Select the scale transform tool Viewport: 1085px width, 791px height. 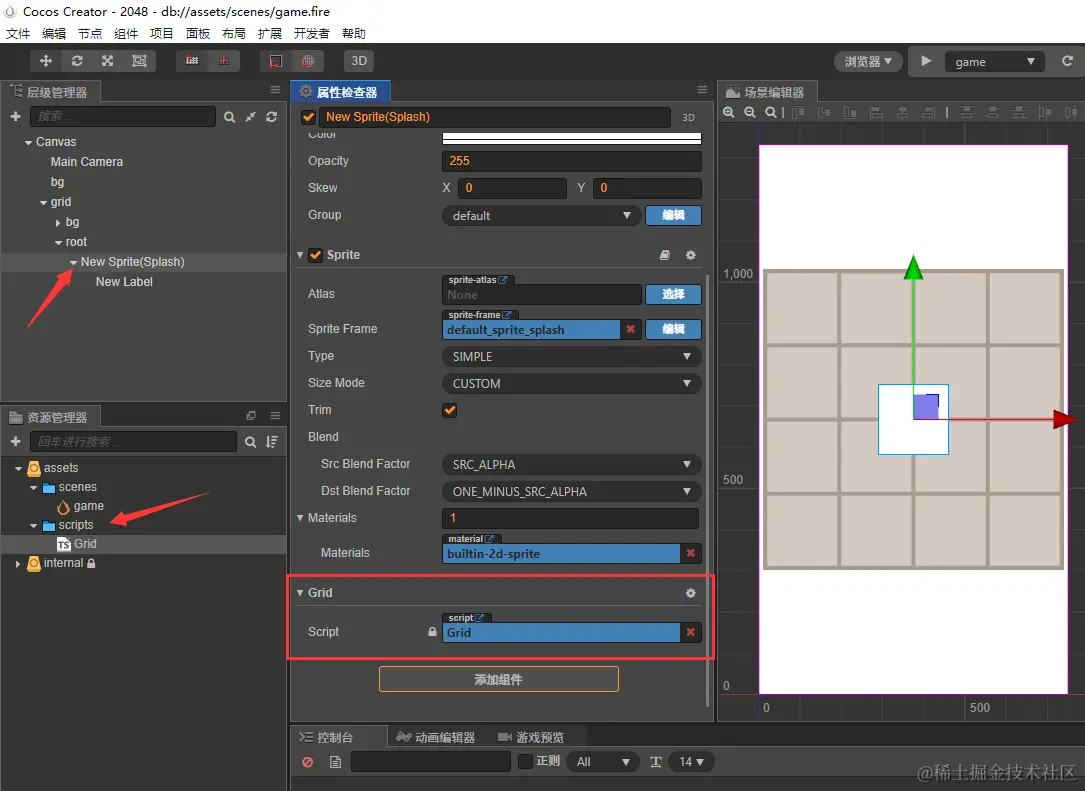107,61
